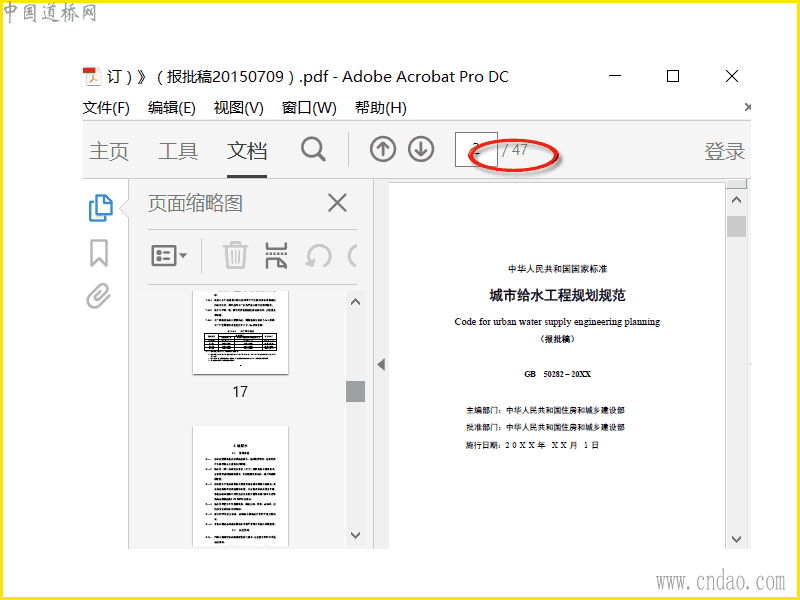Click the 页面缩略图 panel title
This screenshot has width=800, height=600.
(195, 203)
